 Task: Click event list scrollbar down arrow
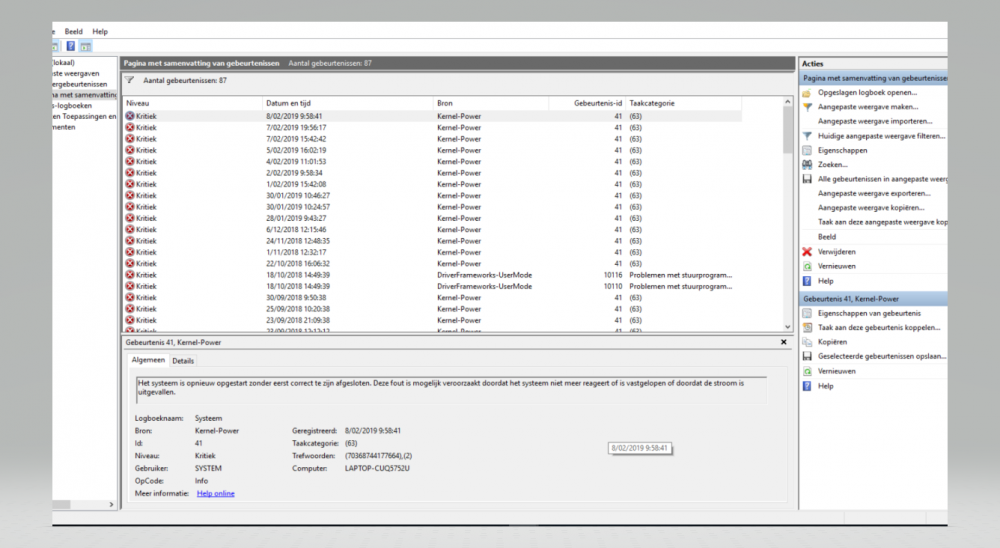click(788, 327)
